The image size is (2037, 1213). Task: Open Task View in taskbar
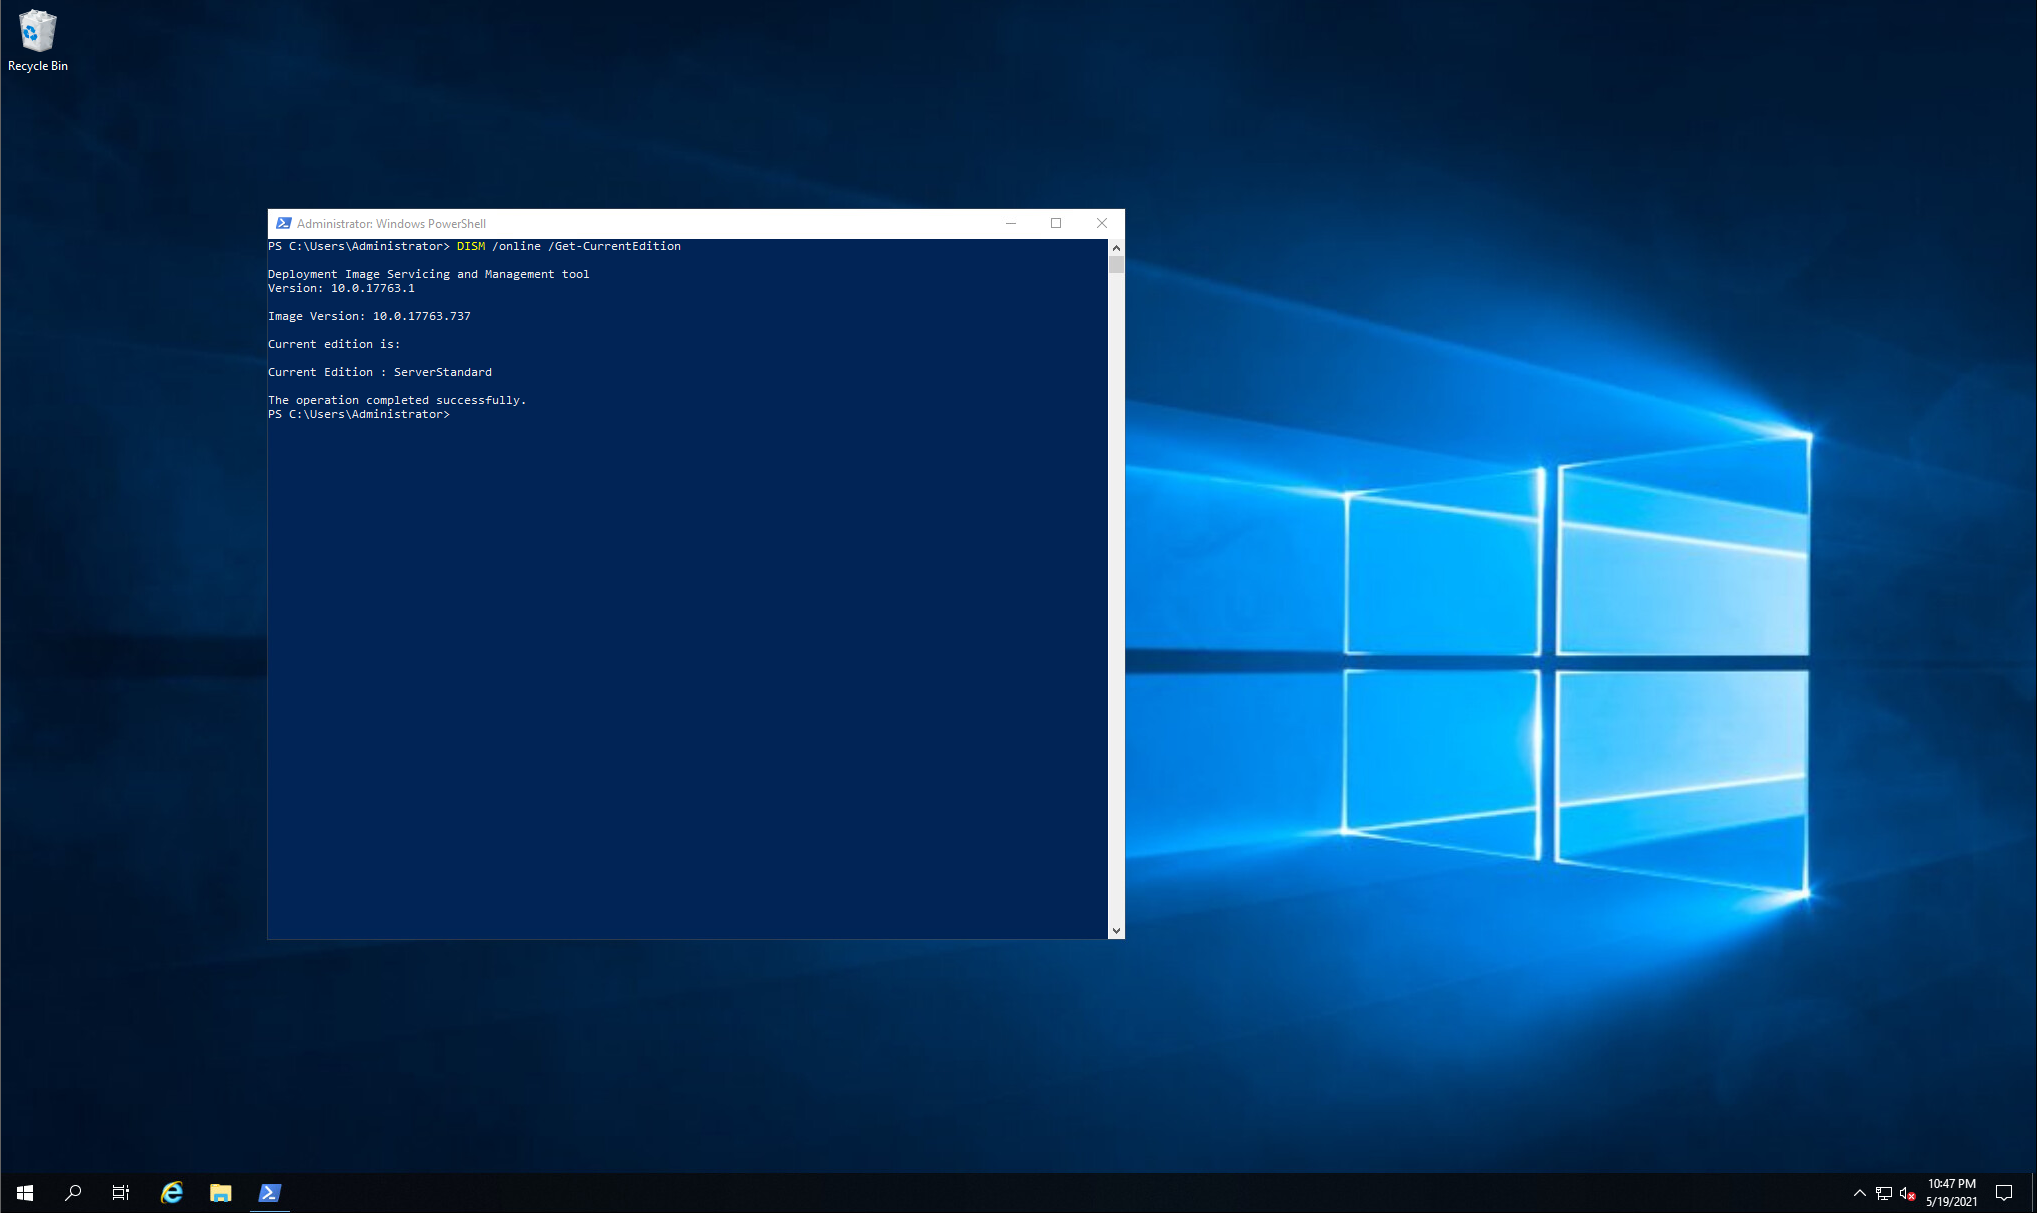pyautogui.click(x=120, y=1191)
